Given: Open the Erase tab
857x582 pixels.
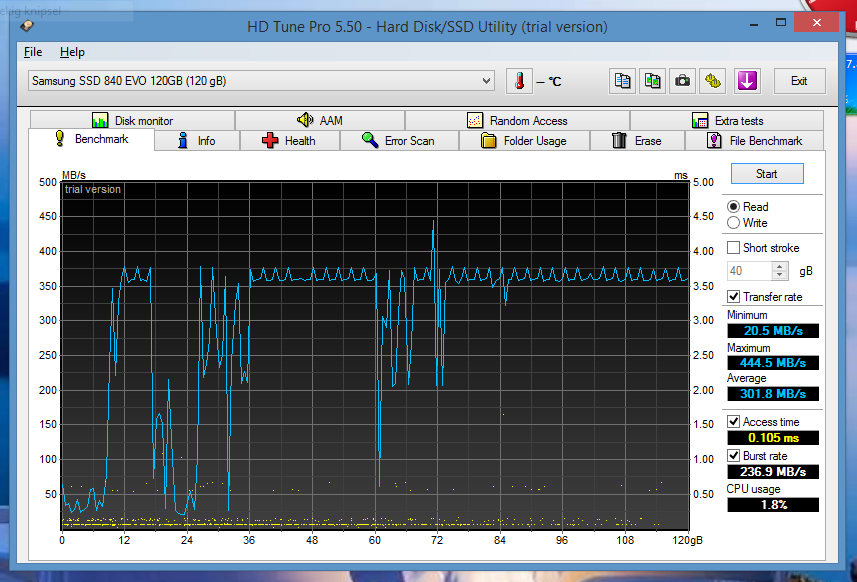Looking at the screenshot, I should (x=637, y=140).
